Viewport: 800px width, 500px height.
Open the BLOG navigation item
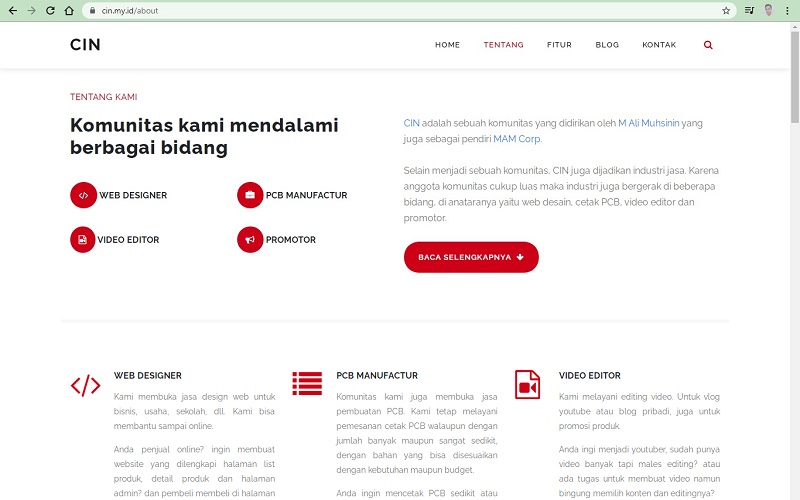(607, 45)
